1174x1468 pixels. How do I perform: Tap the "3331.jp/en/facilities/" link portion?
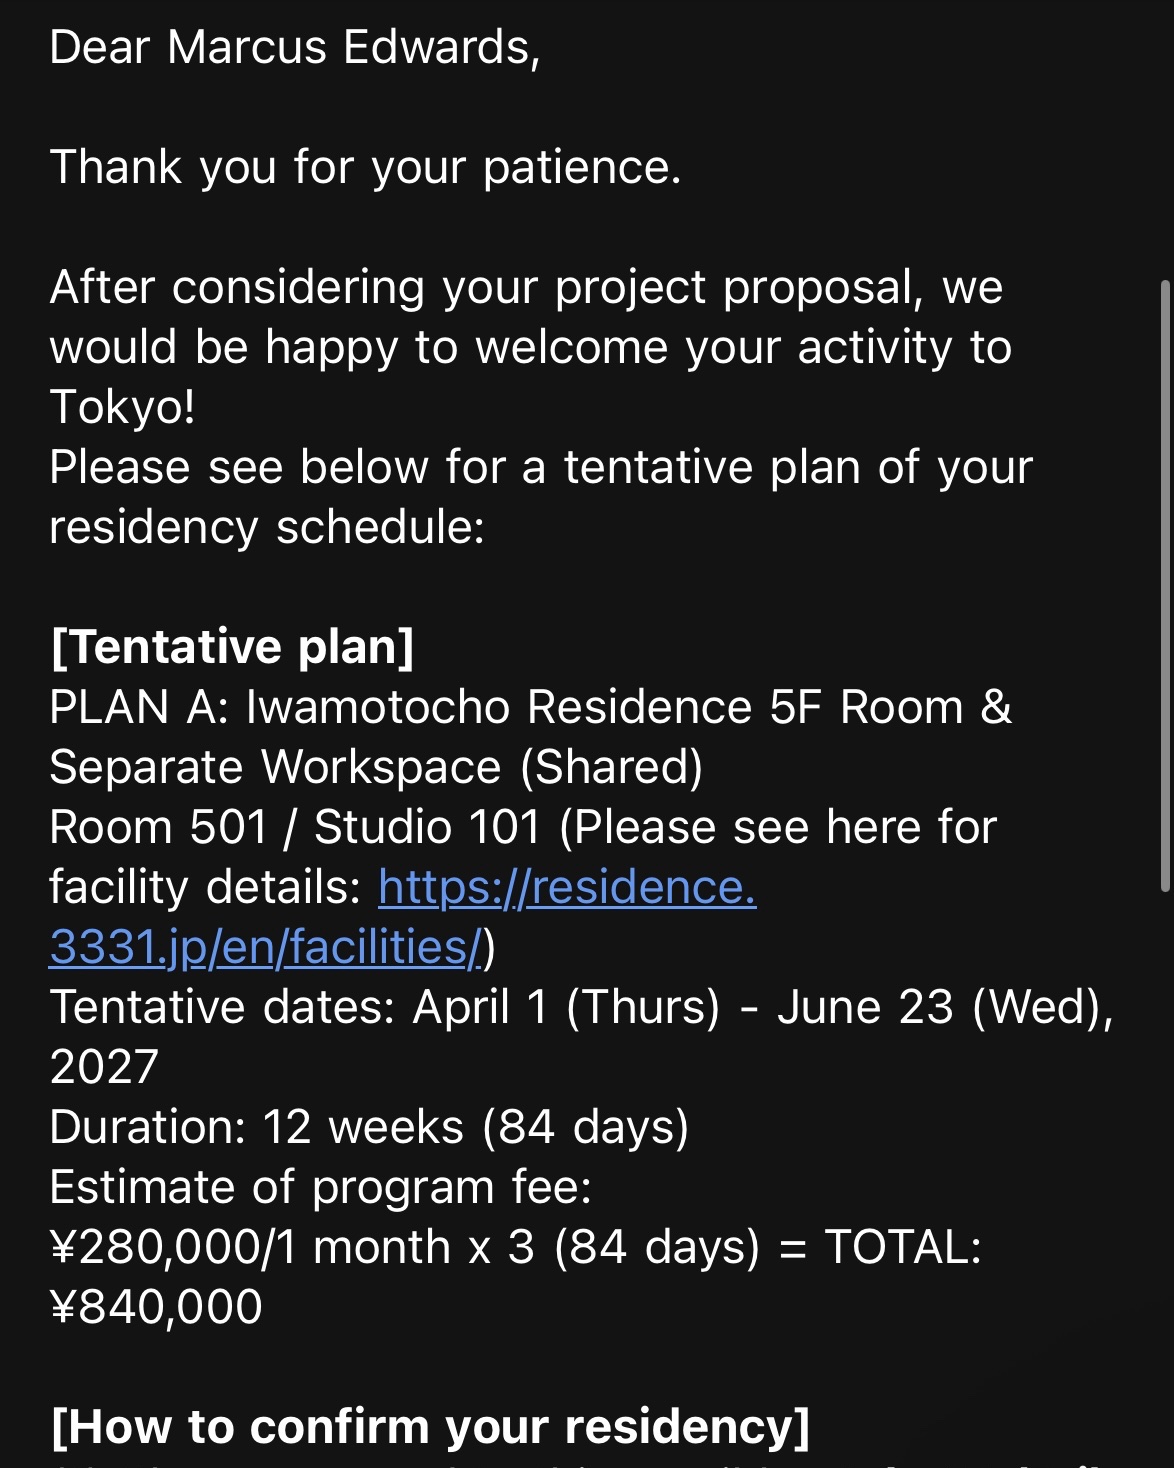pyautogui.click(x=266, y=947)
